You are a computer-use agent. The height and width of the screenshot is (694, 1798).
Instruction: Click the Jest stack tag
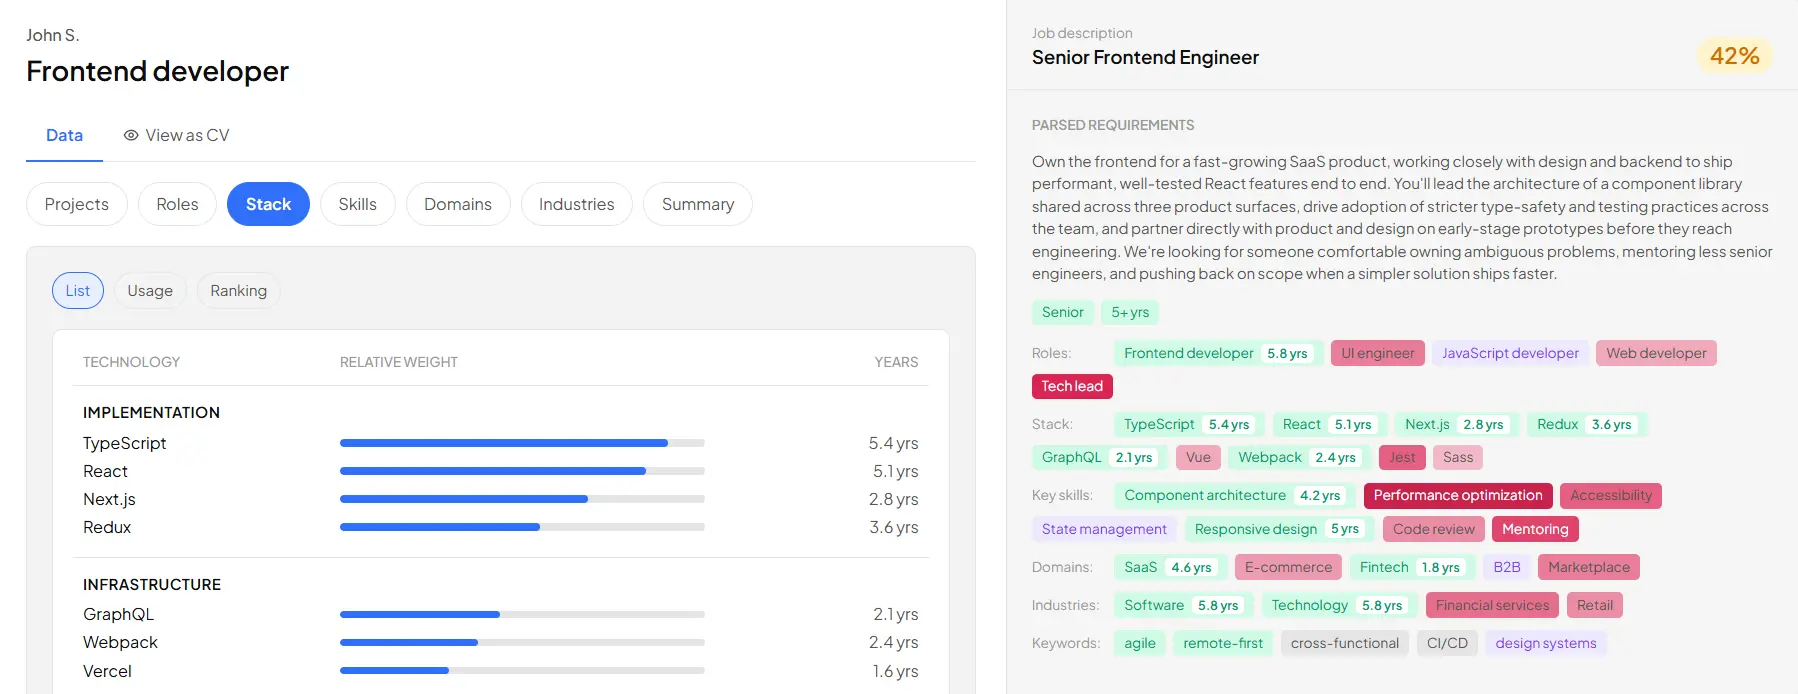(x=1402, y=457)
